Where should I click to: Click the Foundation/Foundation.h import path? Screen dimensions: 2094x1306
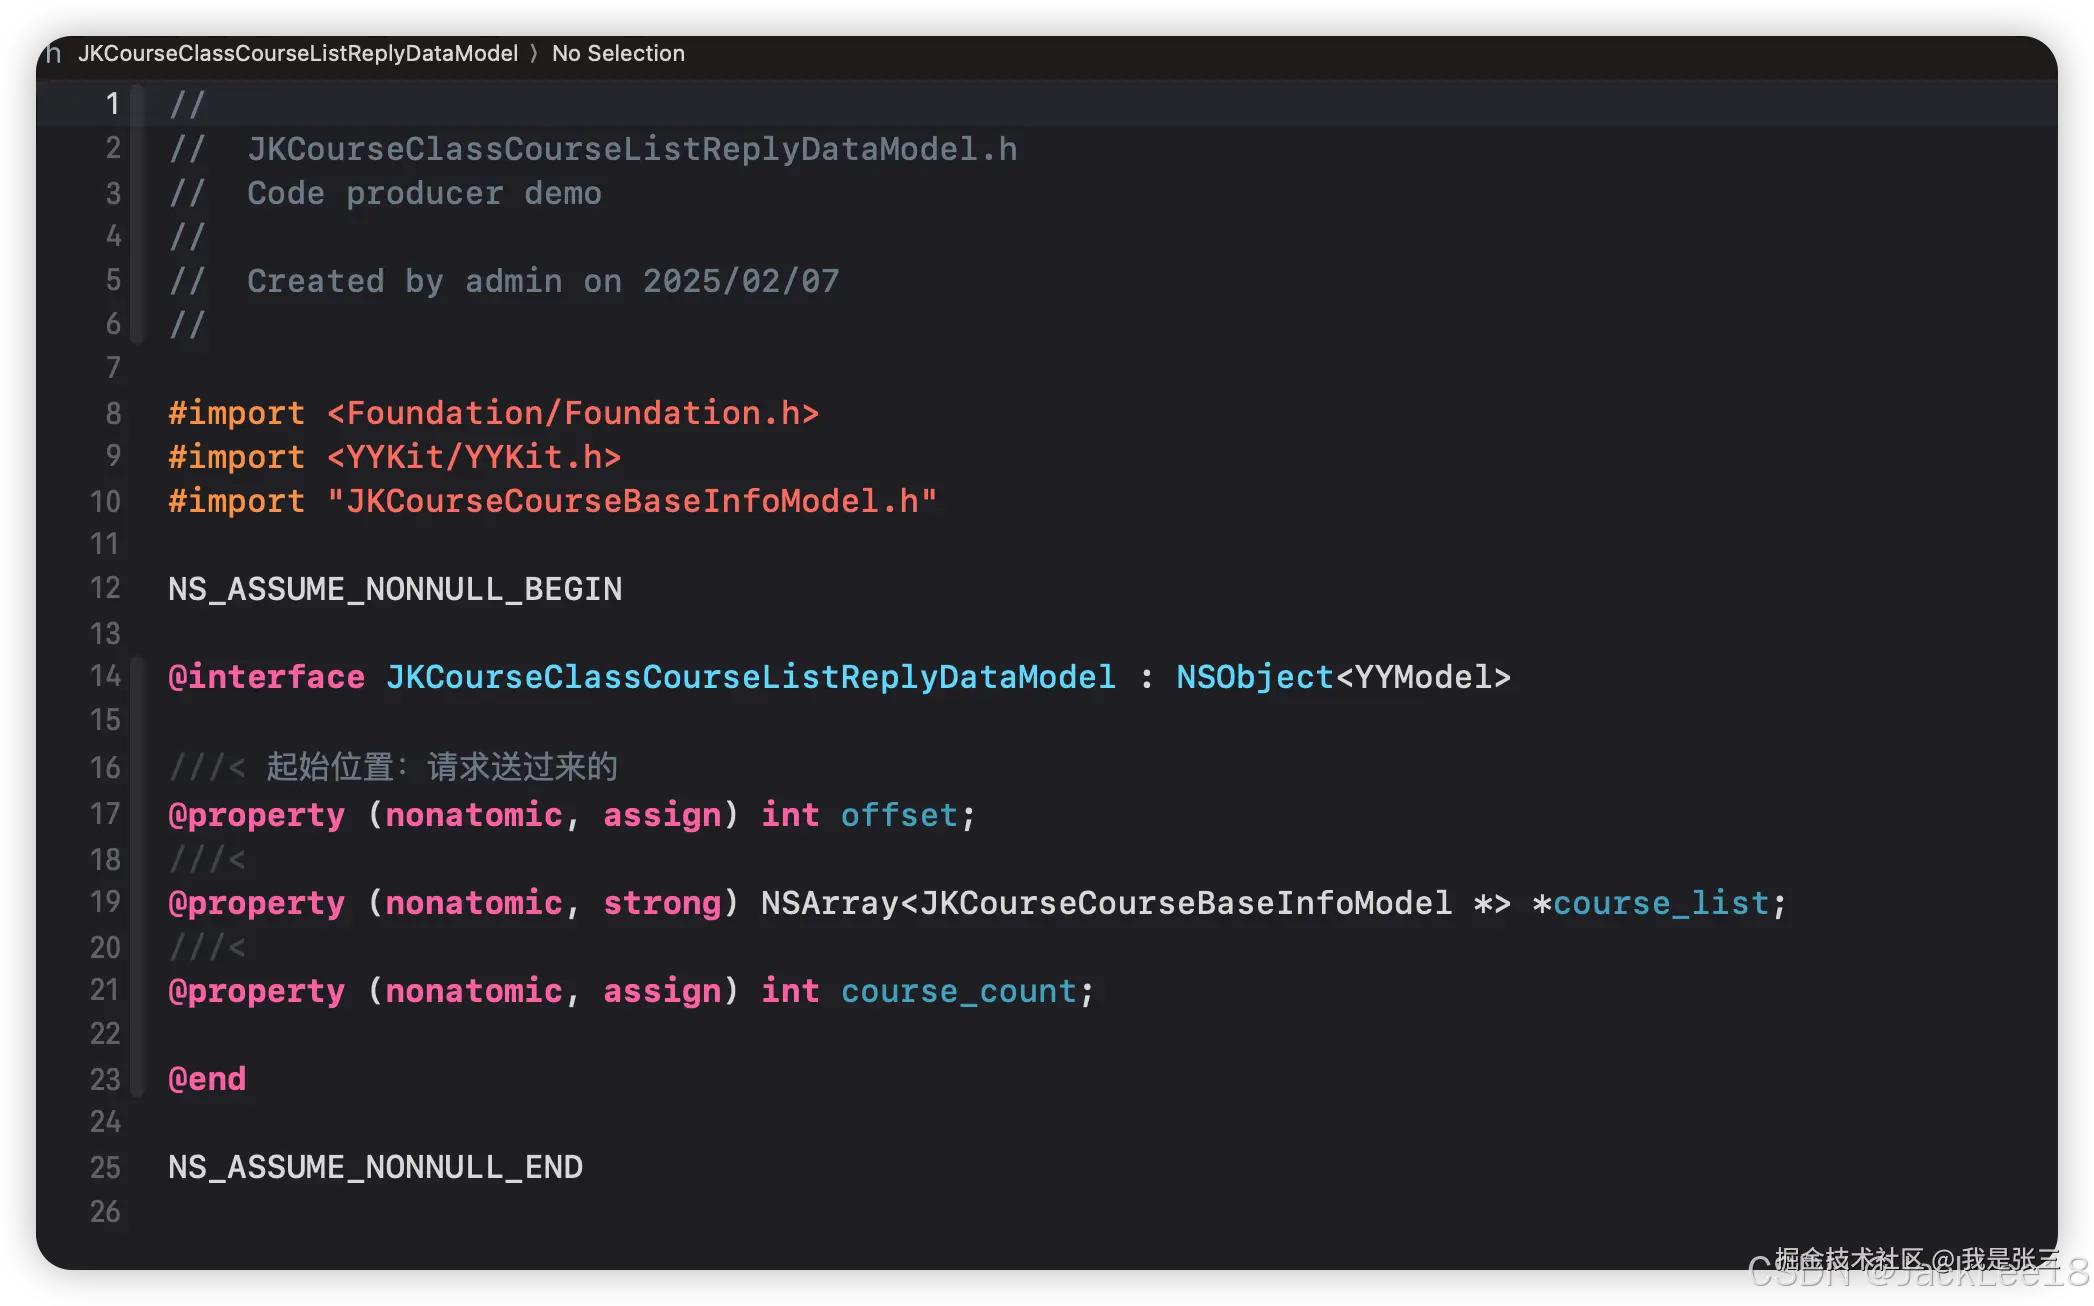tap(572, 413)
